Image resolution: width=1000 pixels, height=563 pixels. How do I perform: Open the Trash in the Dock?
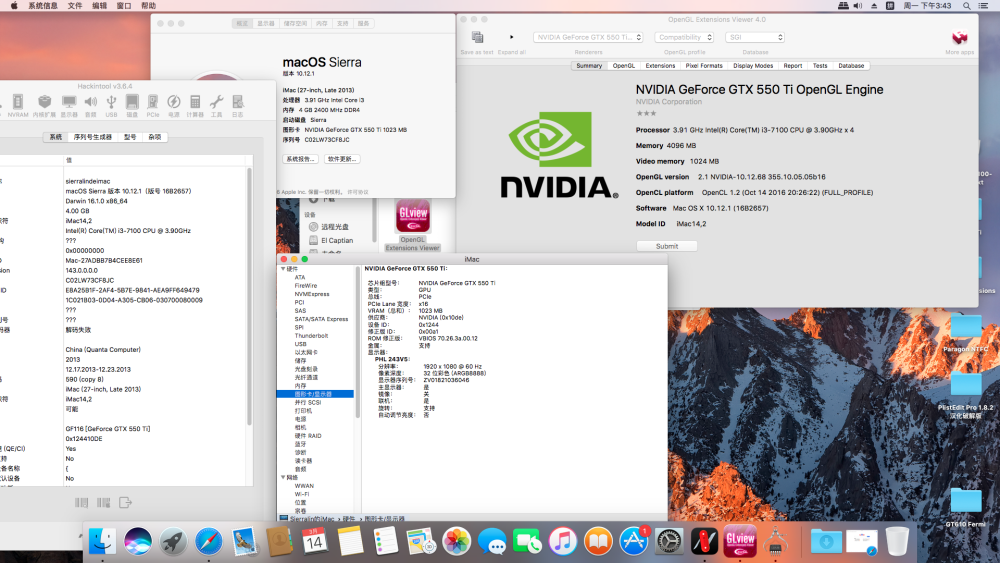[897, 541]
